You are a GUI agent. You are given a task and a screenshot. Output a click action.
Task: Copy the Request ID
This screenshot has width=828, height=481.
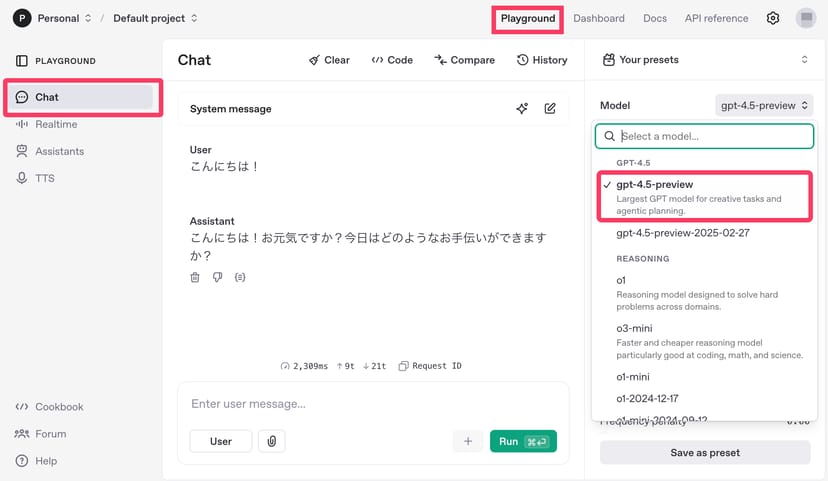[430, 366]
